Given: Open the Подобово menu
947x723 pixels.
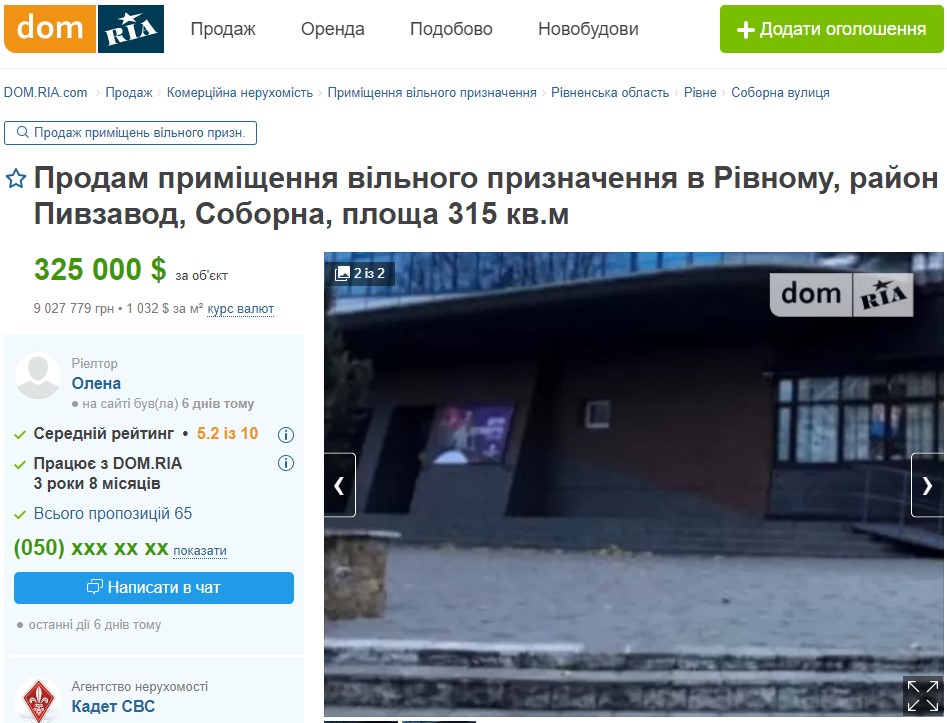Looking at the screenshot, I should pos(451,29).
